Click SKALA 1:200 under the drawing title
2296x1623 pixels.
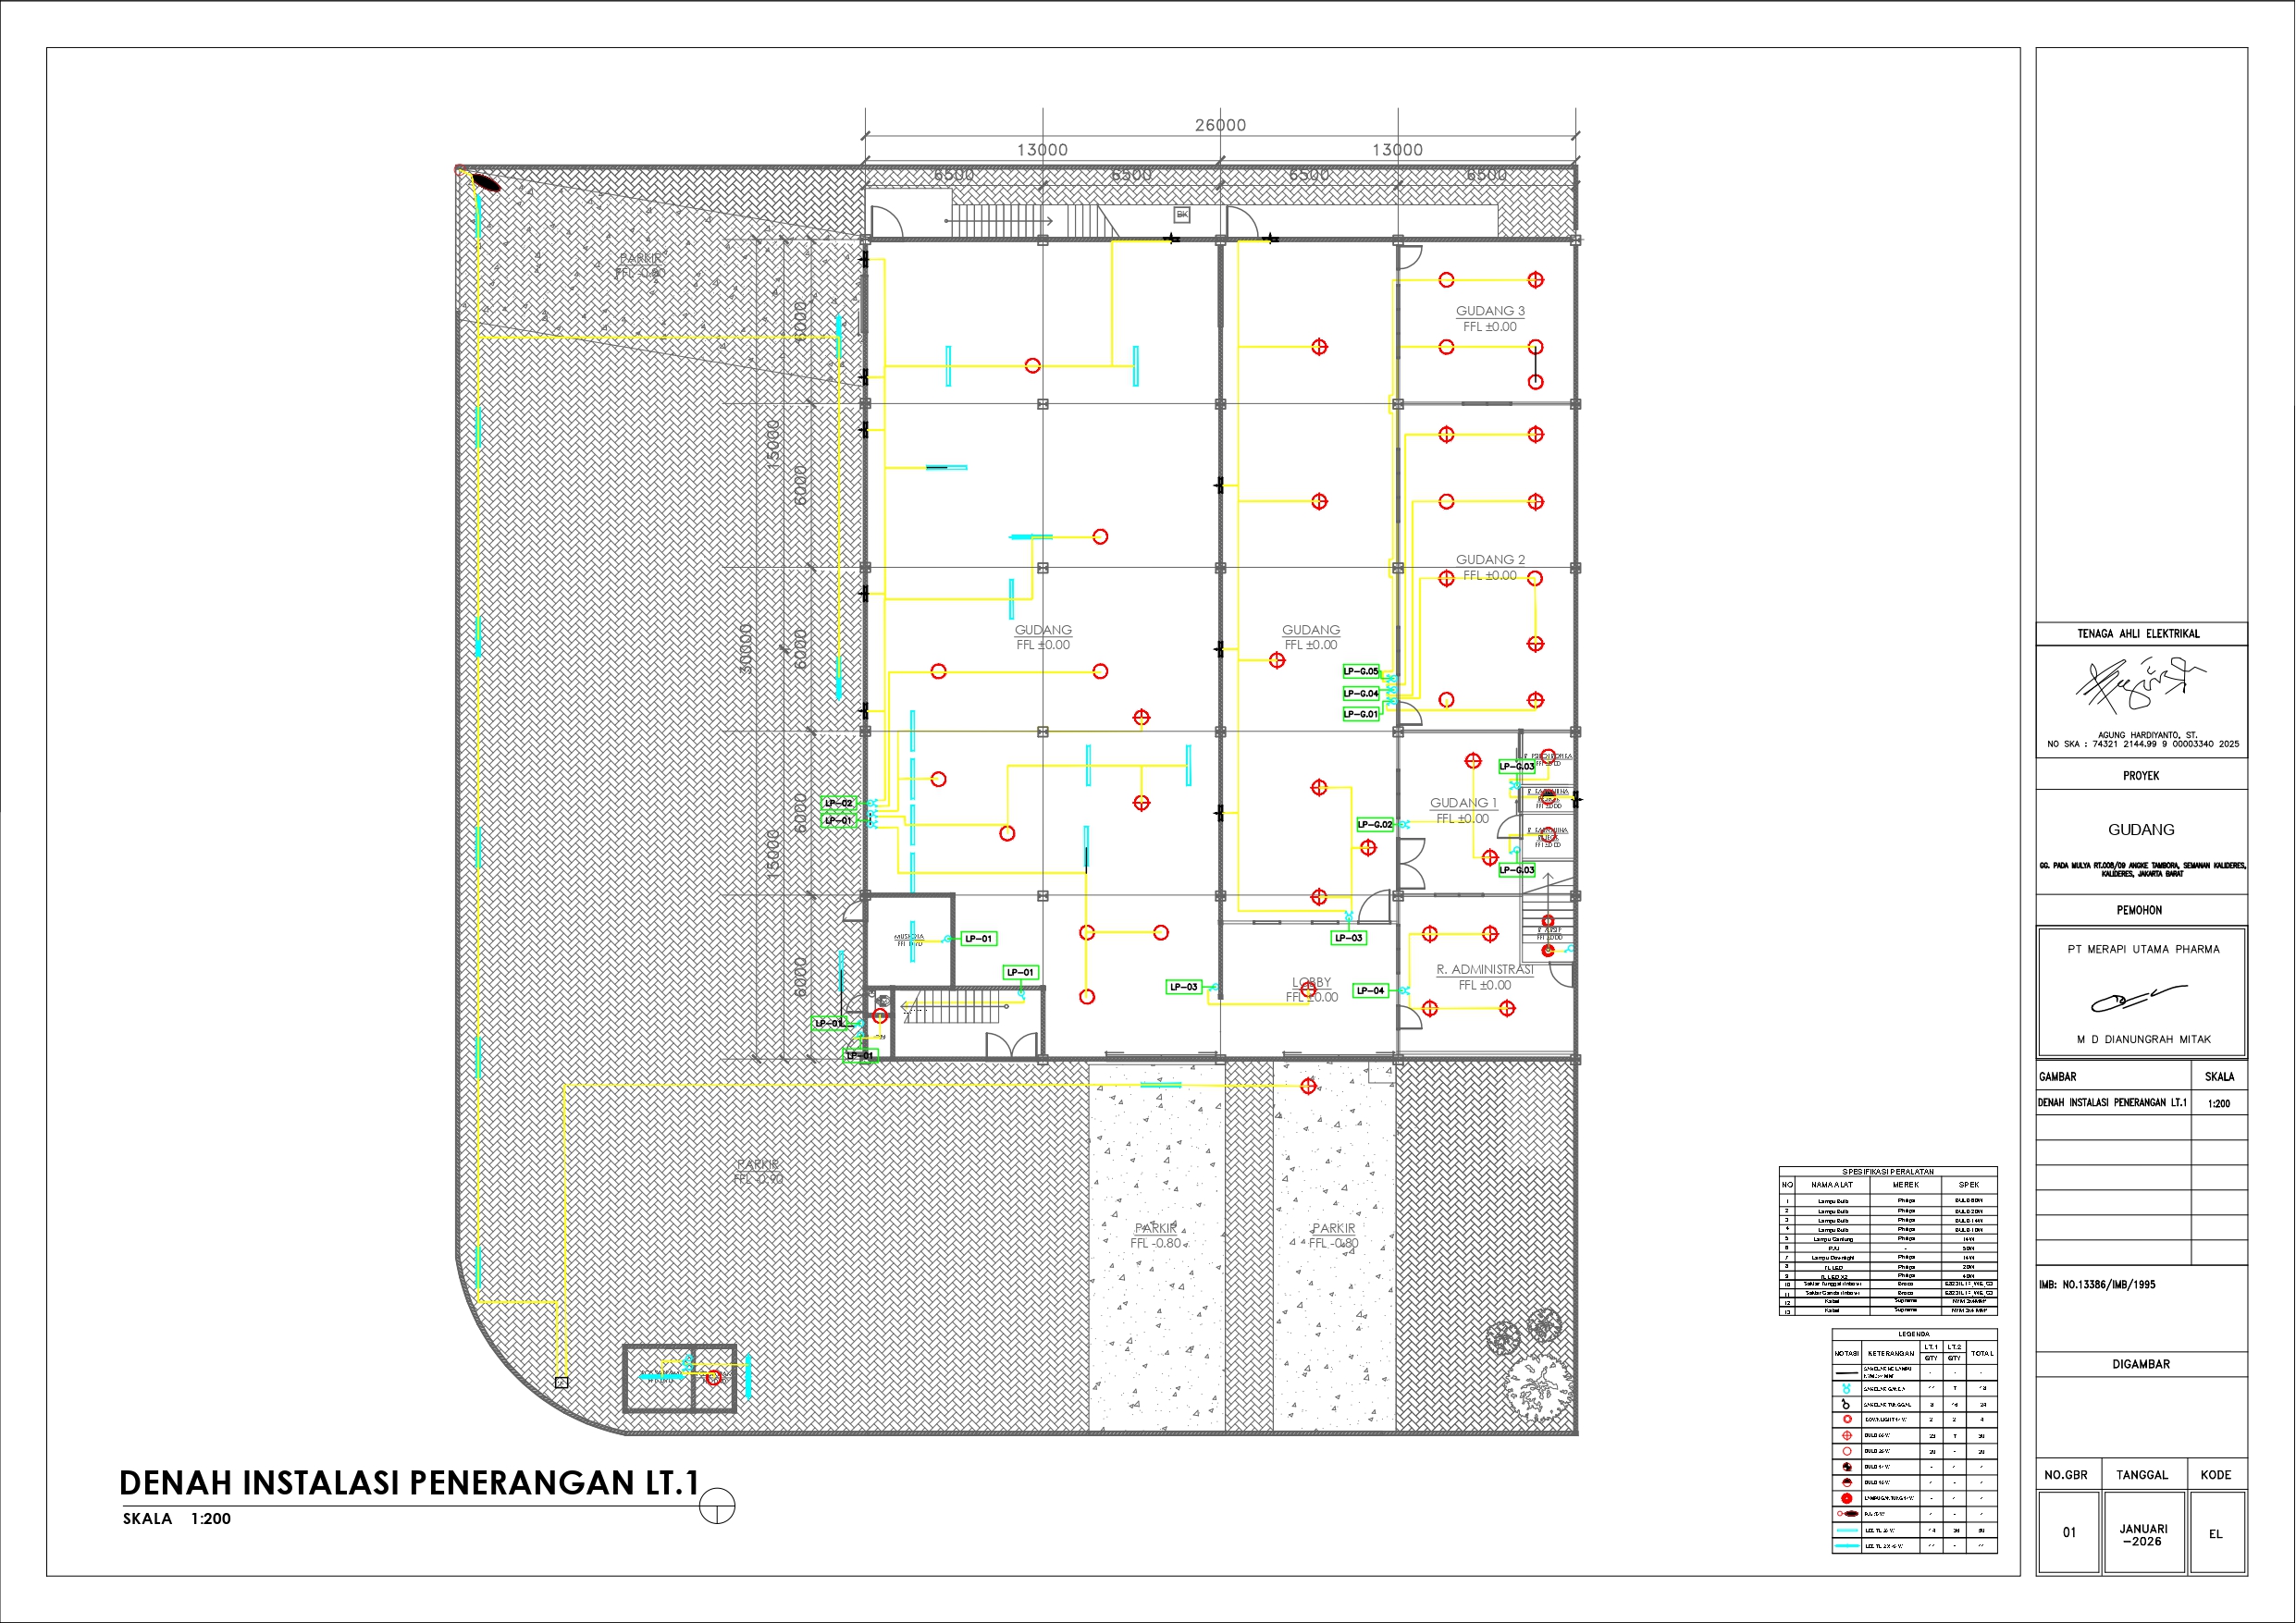click(x=177, y=1519)
